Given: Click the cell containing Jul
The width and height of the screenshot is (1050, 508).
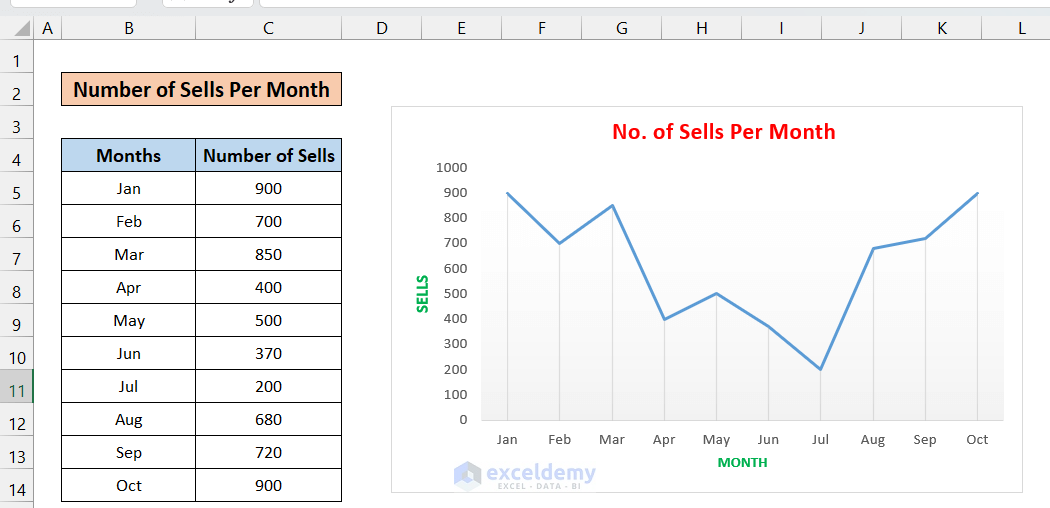Looking at the screenshot, I should click(129, 386).
